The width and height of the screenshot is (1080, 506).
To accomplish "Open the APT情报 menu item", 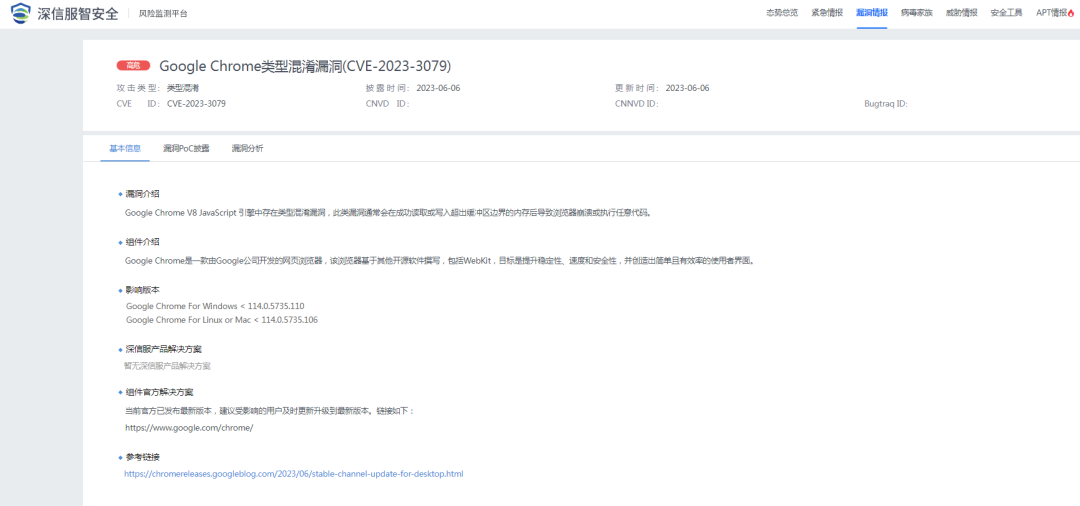I will coord(1051,13).
